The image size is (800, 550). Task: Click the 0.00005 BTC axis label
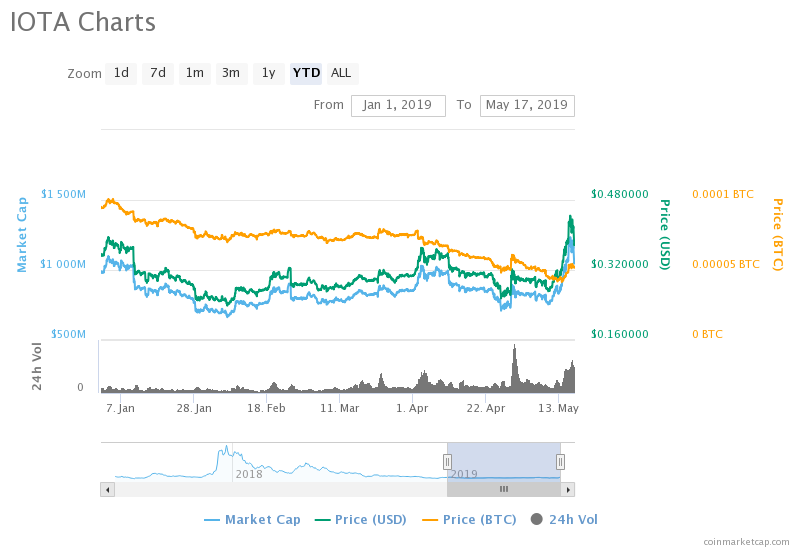tap(726, 264)
